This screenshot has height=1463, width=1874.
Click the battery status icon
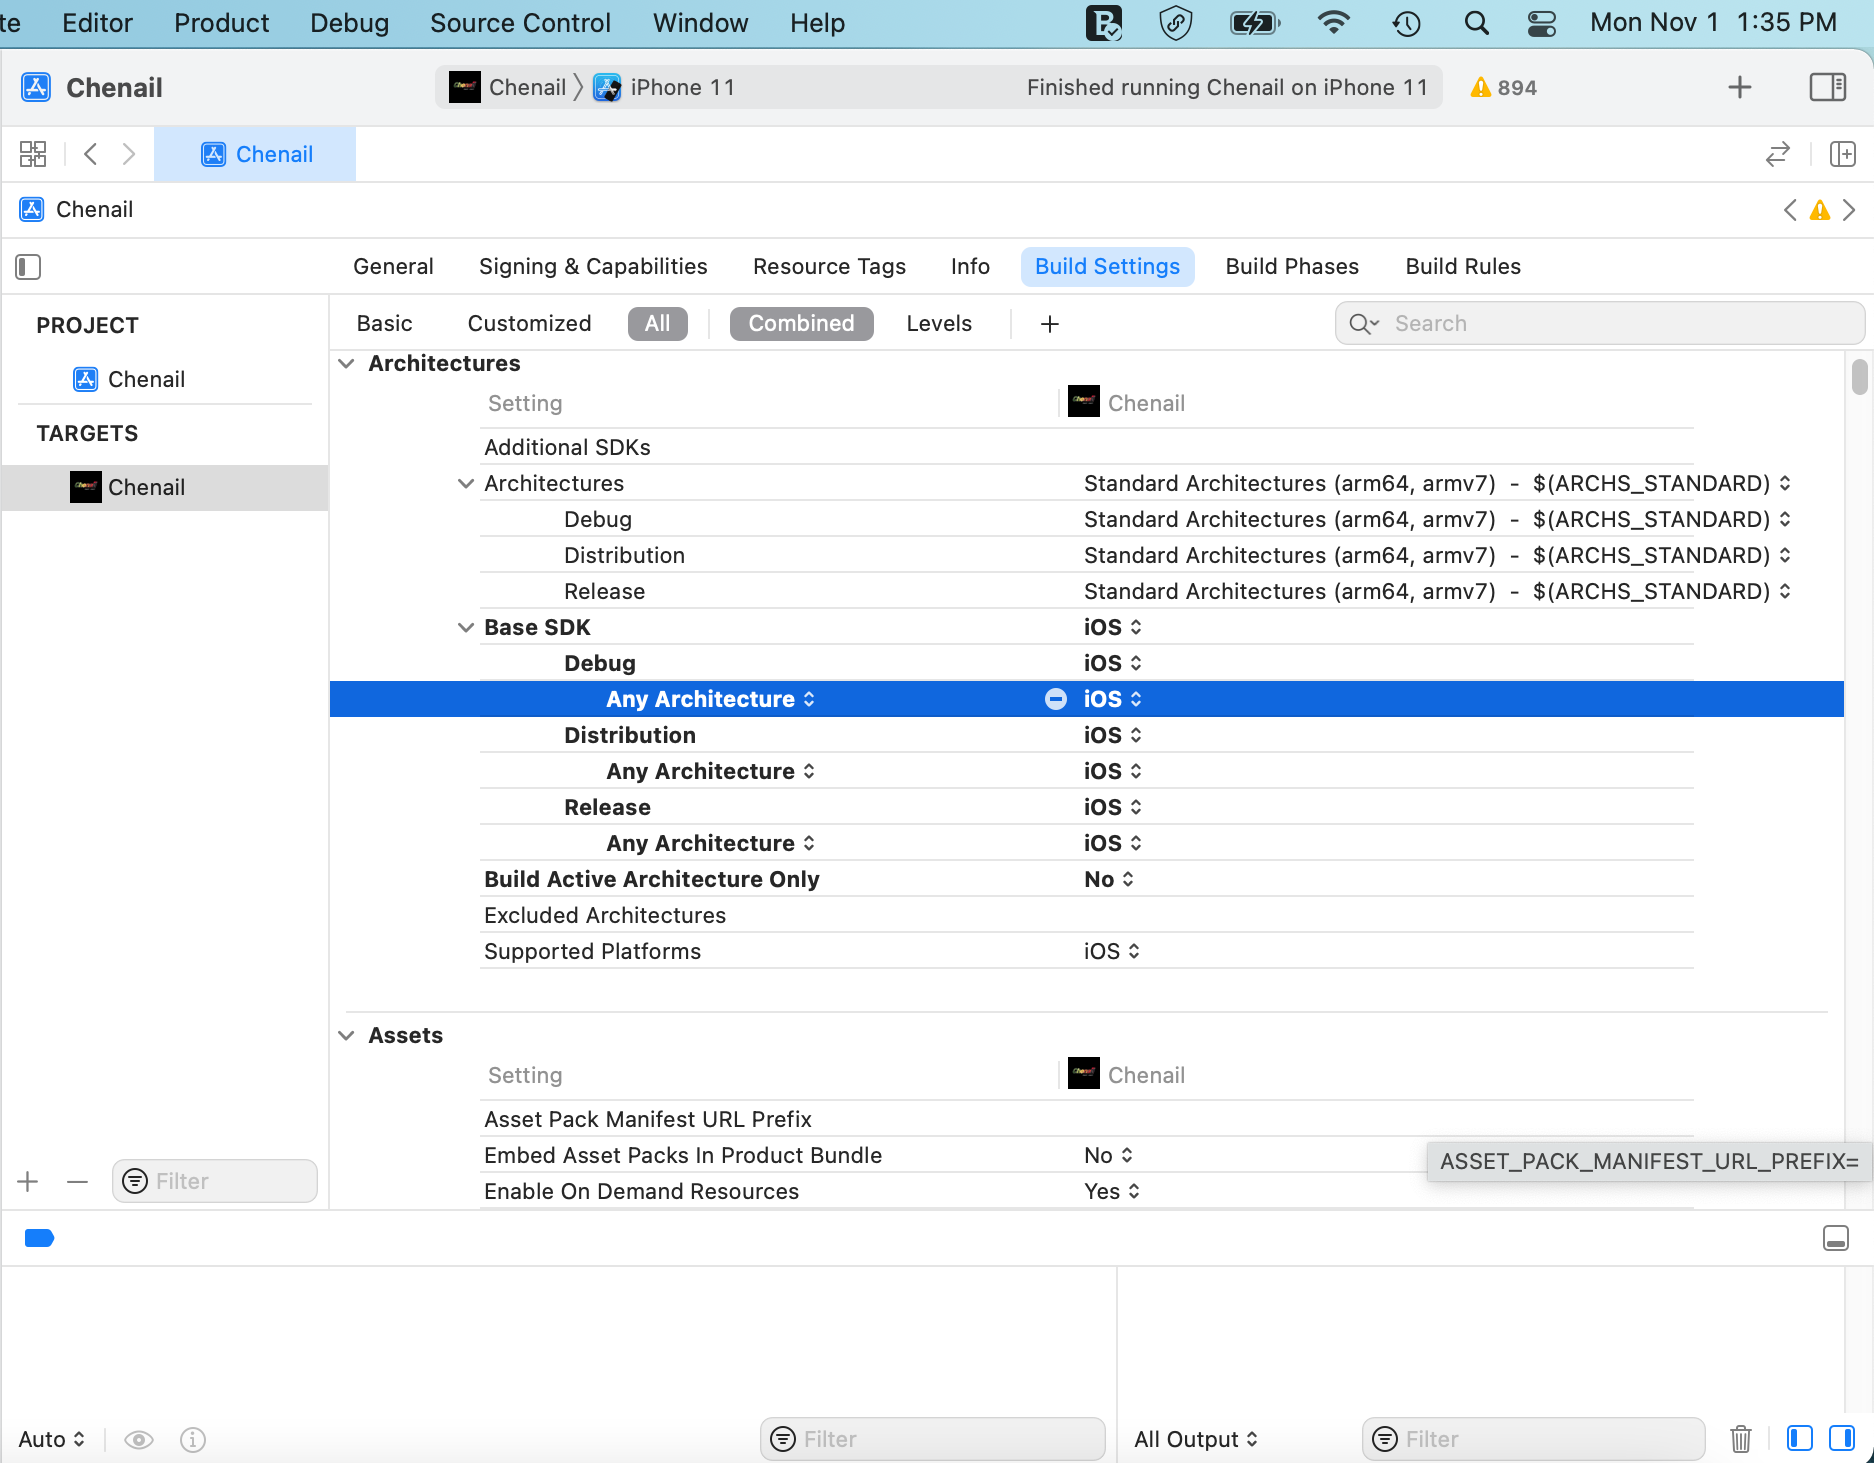(x=1255, y=23)
